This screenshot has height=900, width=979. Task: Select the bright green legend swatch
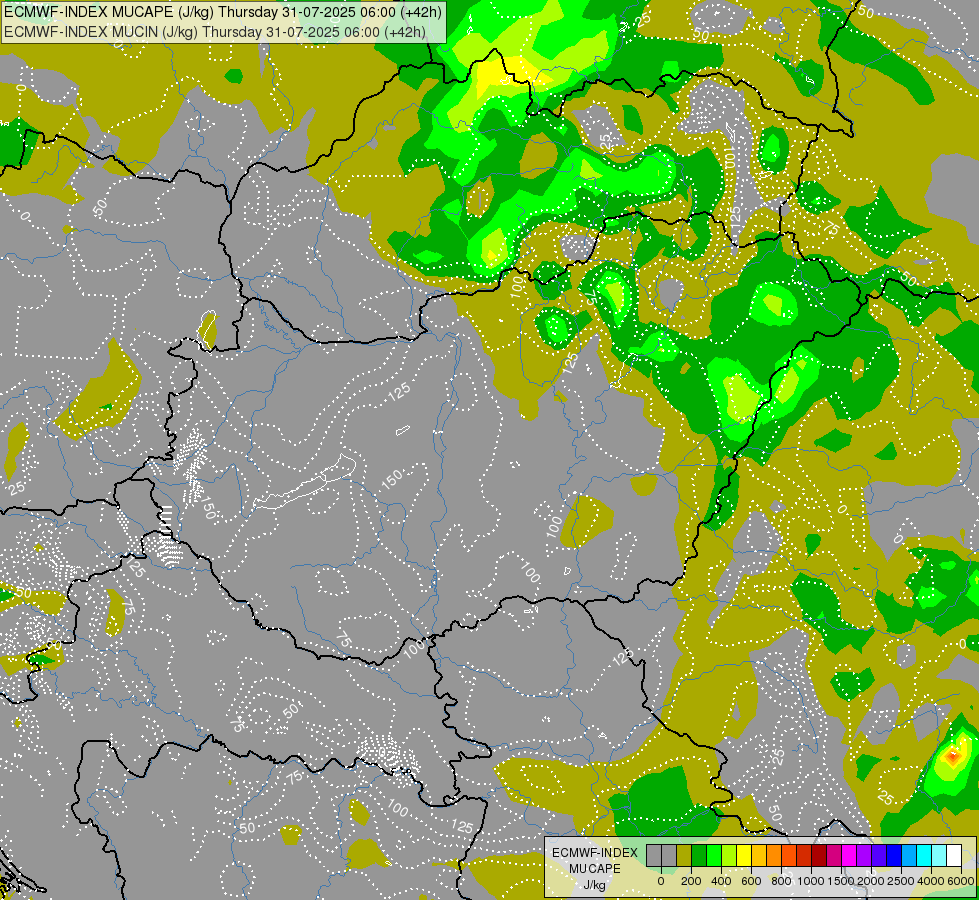click(x=714, y=855)
